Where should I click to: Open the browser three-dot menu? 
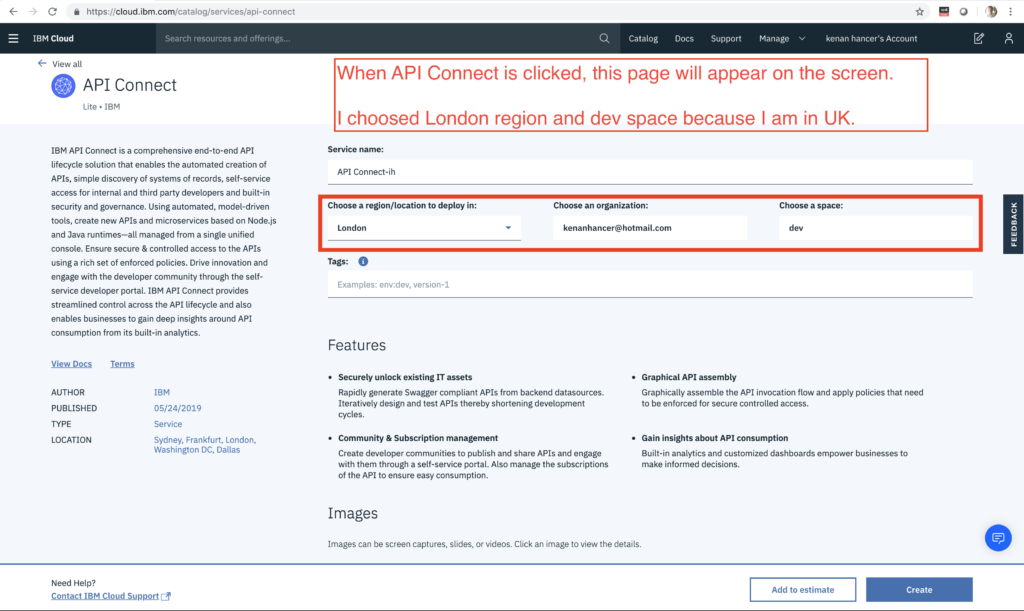(1010, 12)
